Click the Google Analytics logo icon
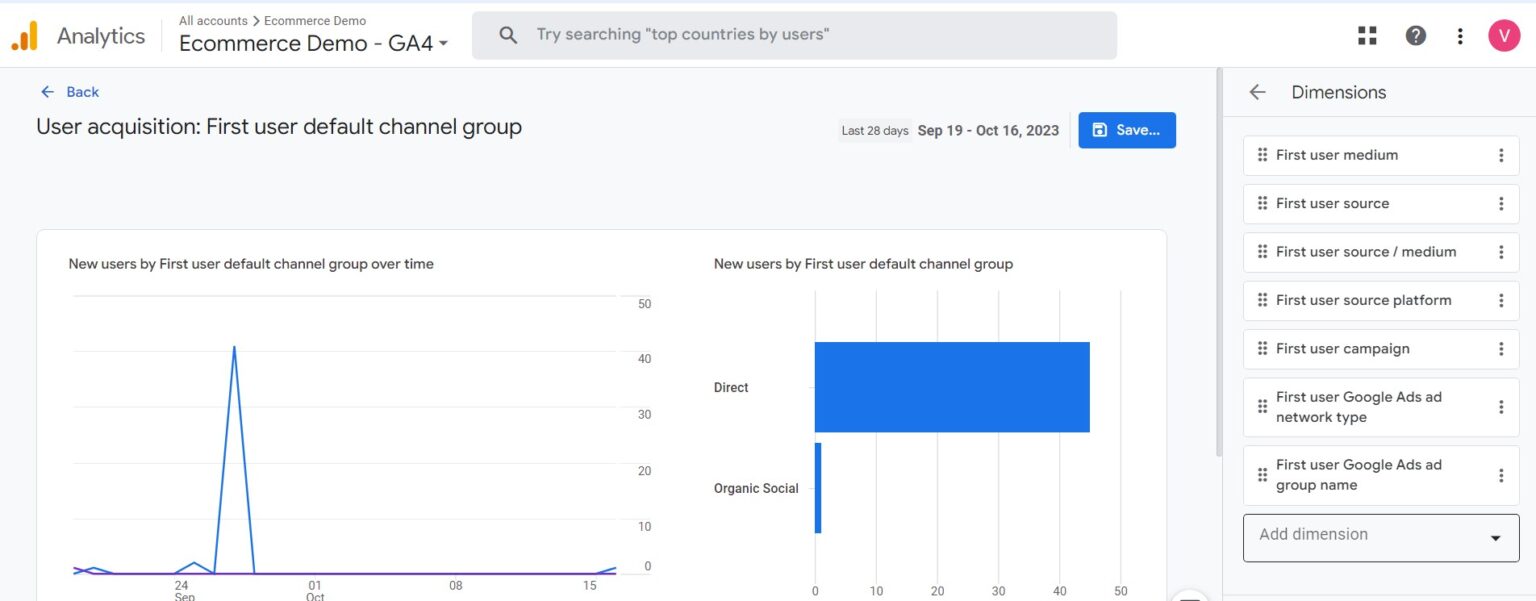Viewport: 1536px width, 601px height. (24, 36)
